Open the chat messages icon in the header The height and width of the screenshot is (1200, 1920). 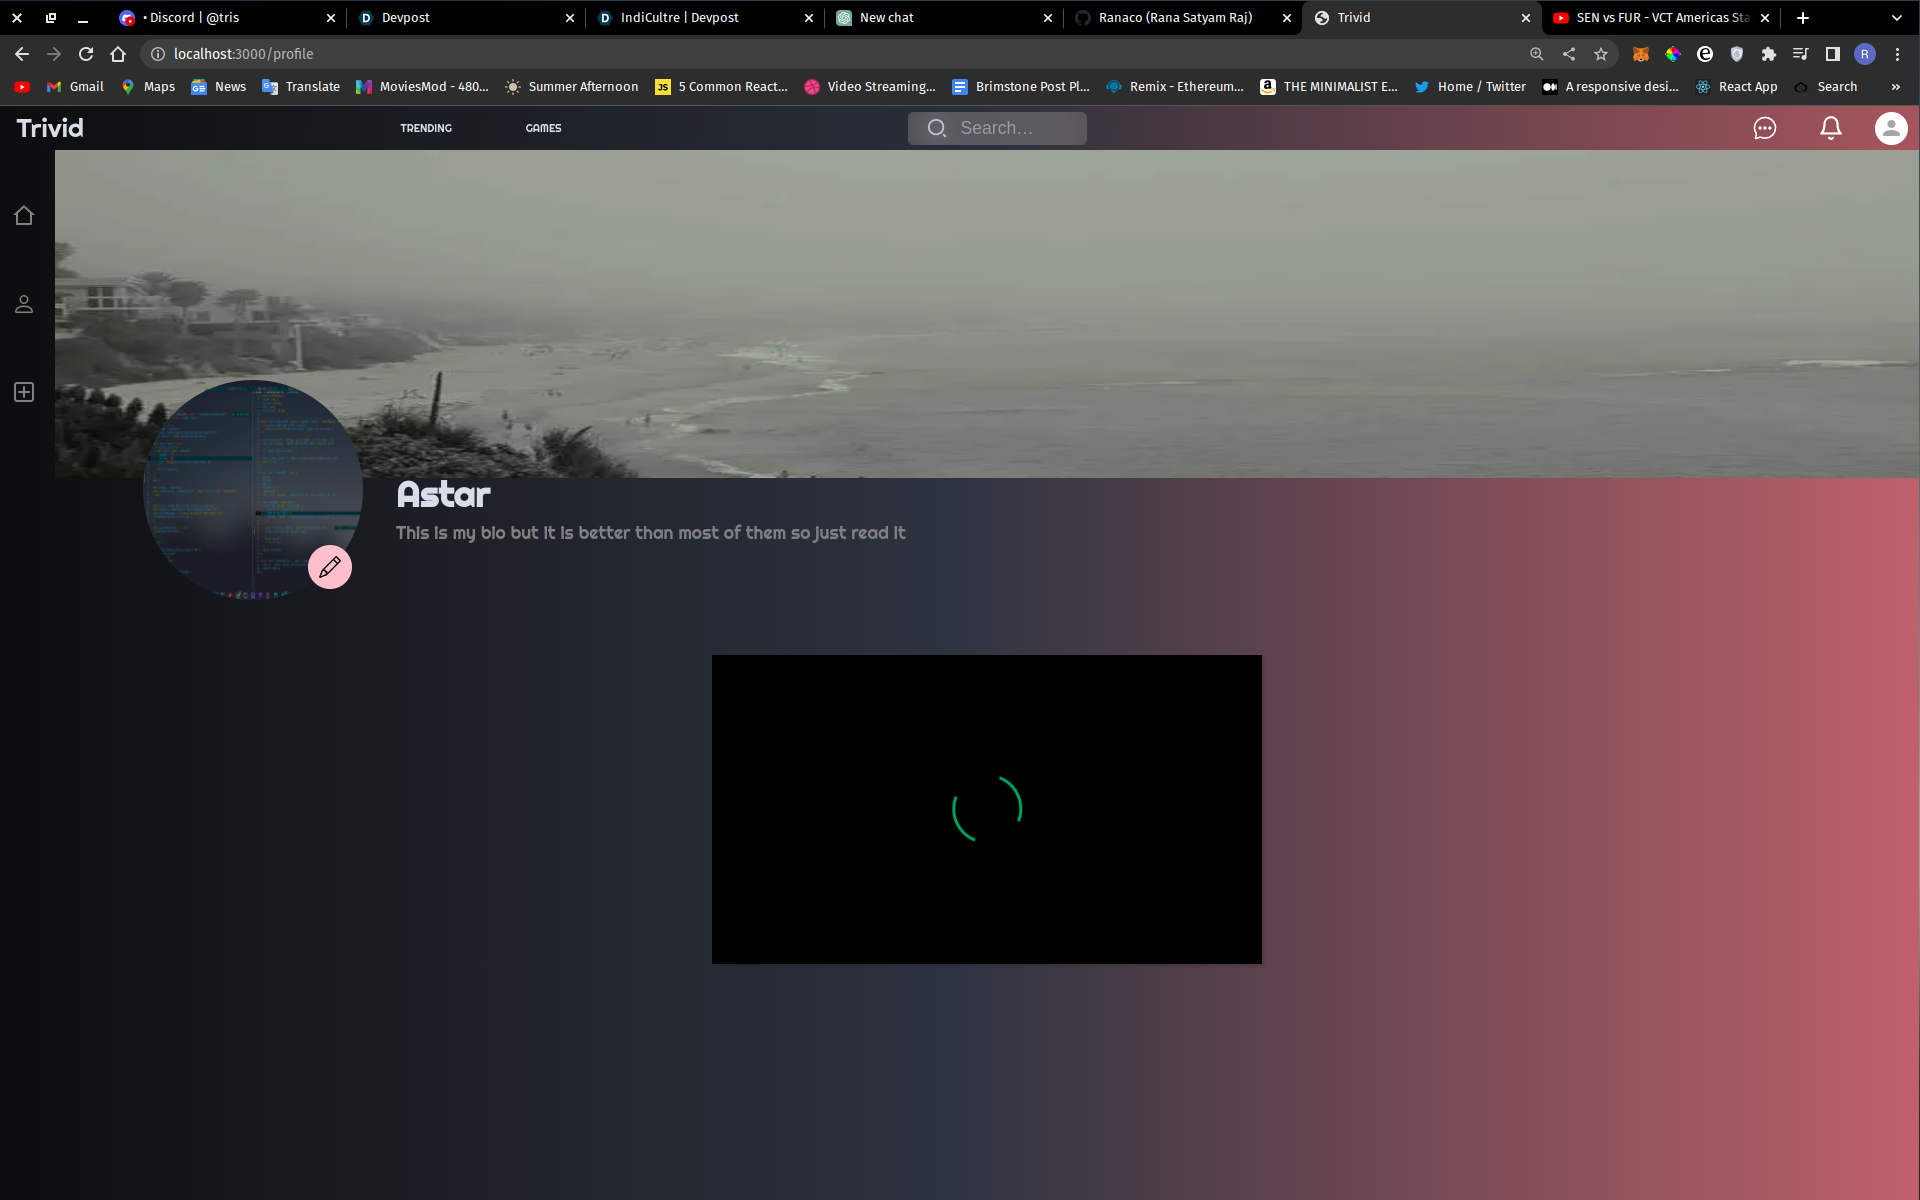point(1765,128)
